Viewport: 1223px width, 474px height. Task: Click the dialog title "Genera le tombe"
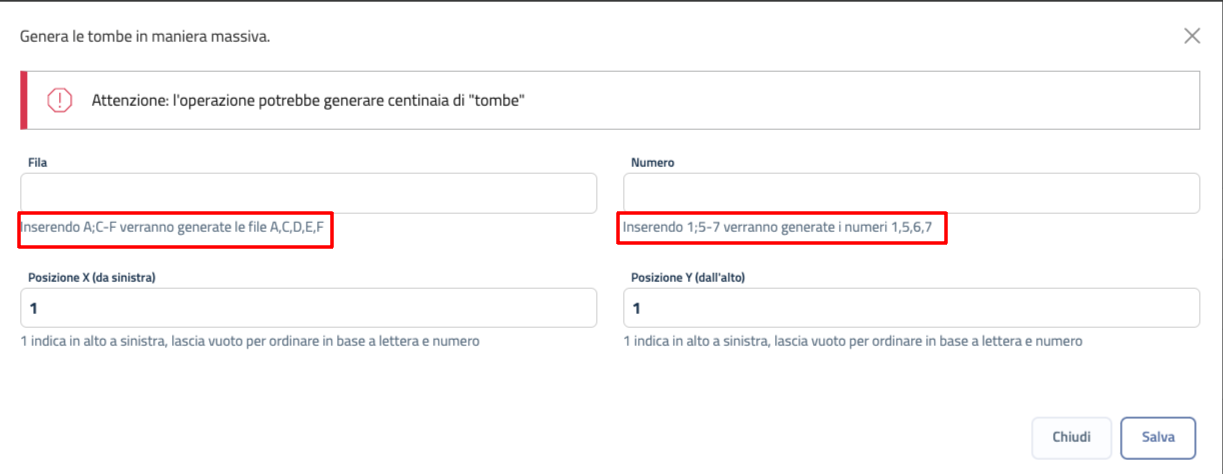pyautogui.click(x=145, y=37)
